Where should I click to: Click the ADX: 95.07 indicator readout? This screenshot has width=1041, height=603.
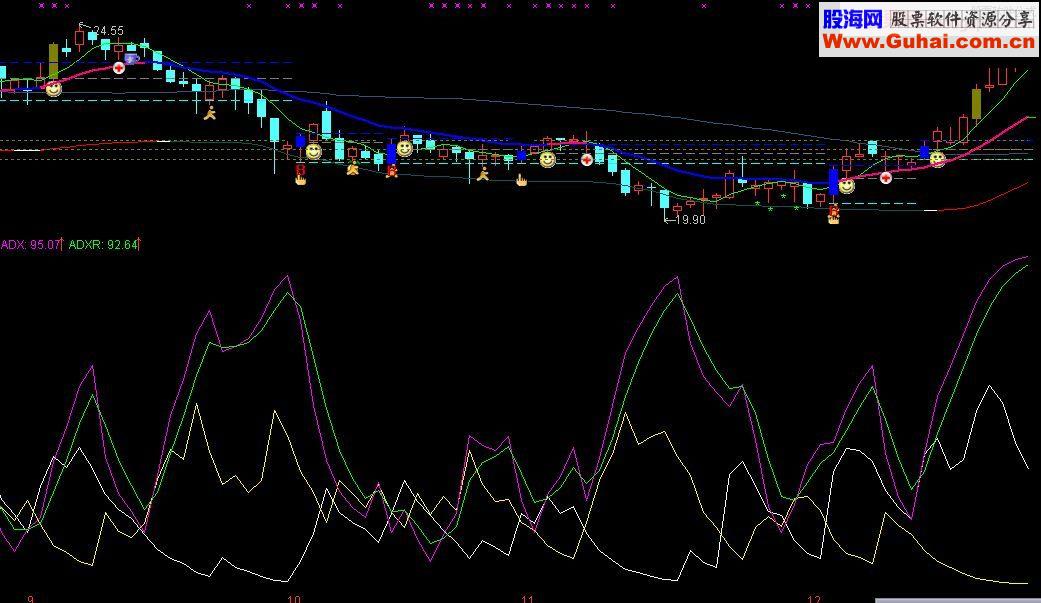(31, 244)
